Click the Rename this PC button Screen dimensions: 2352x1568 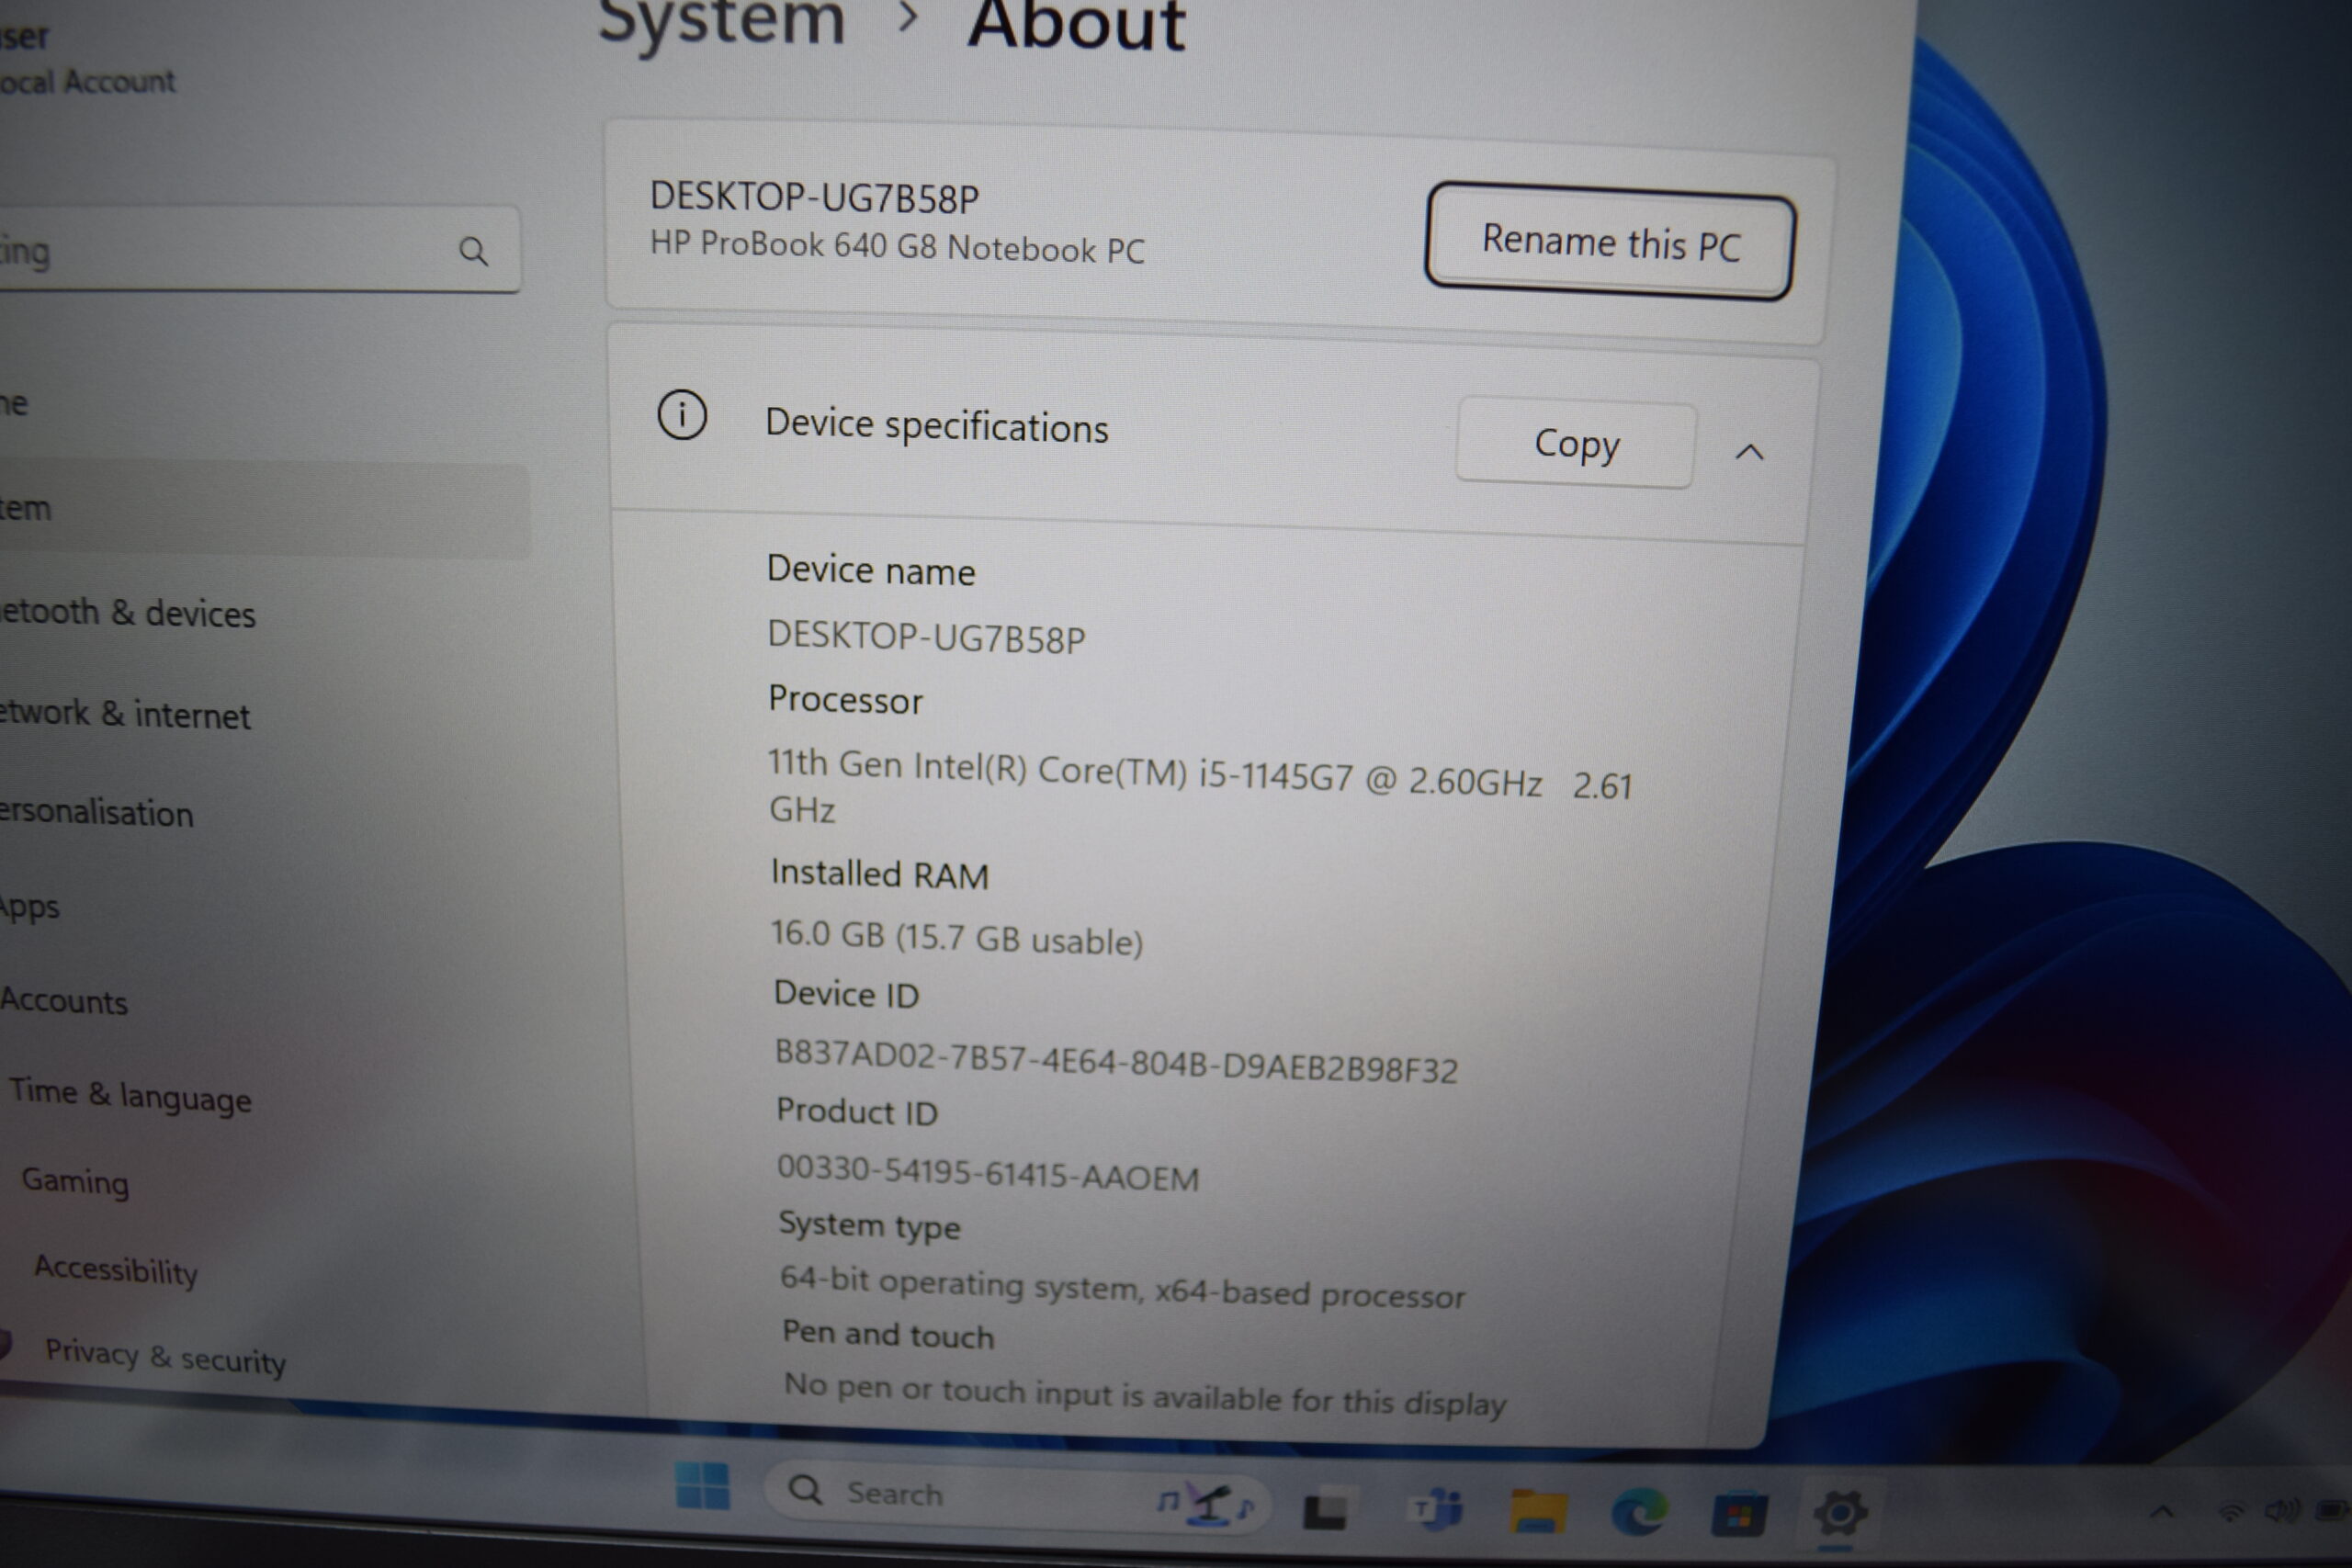[x=1609, y=242]
